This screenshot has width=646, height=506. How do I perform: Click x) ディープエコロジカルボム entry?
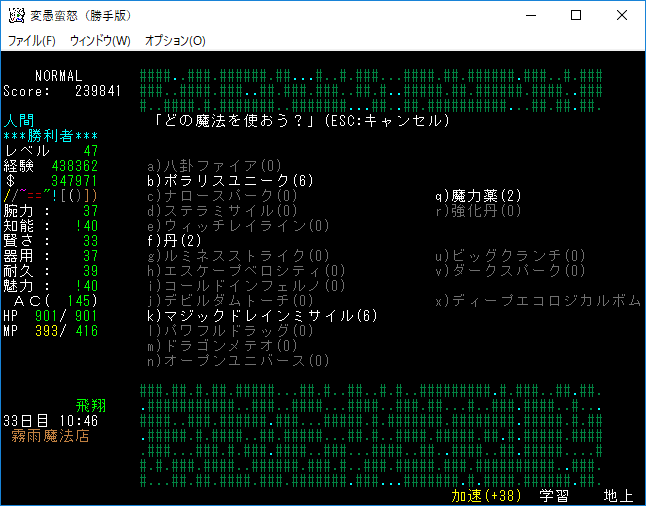(x=538, y=301)
